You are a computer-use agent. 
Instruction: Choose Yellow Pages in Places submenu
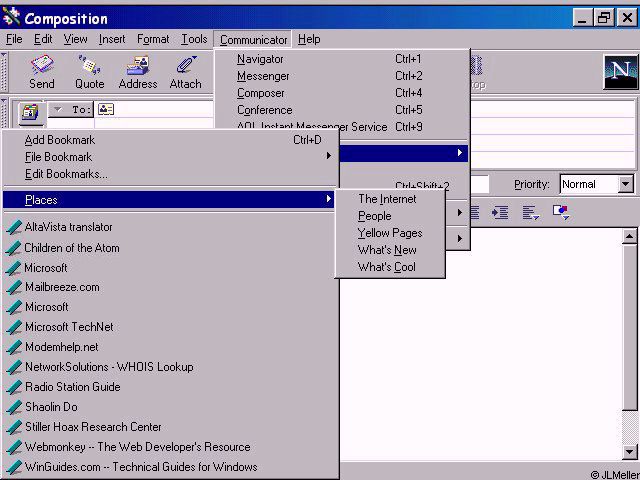tap(390, 233)
